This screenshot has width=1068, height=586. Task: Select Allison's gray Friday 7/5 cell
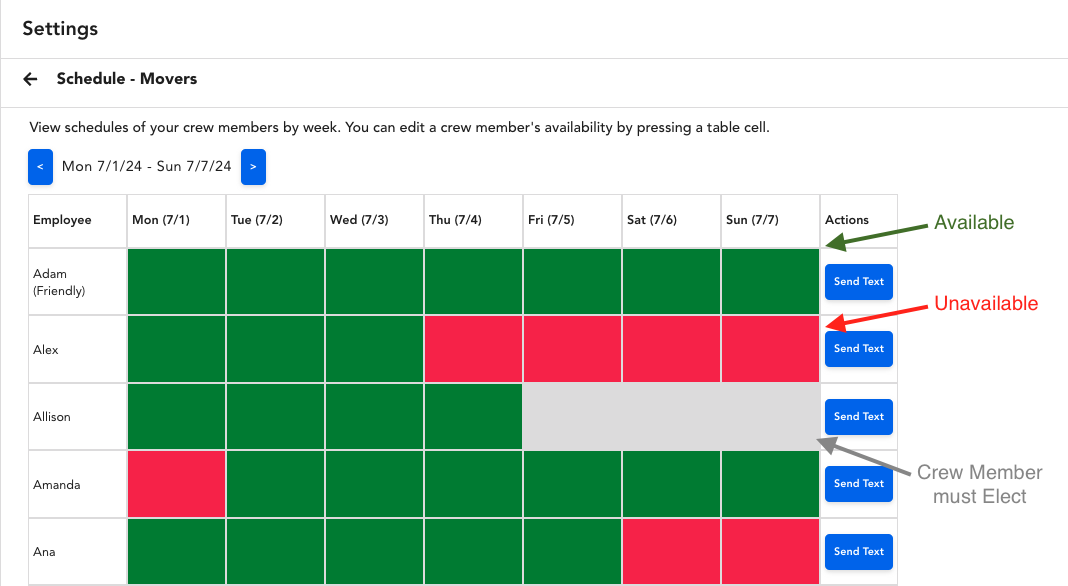coord(572,416)
